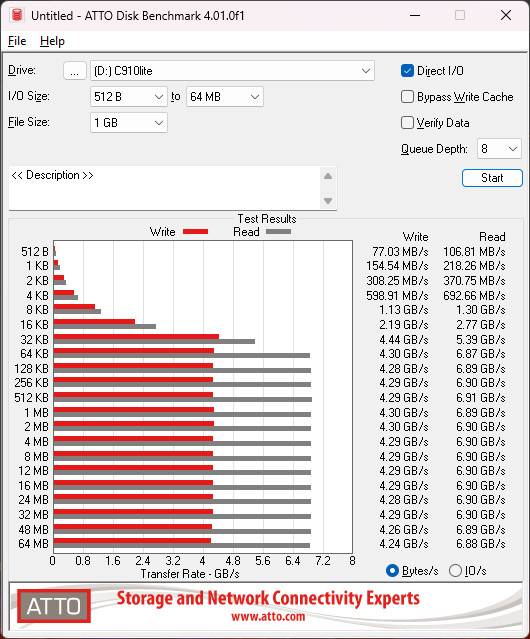The width and height of the screenshot is (530, 639).
Task: Open the File Size dropdown 1 GB
Action: (128, 123)
